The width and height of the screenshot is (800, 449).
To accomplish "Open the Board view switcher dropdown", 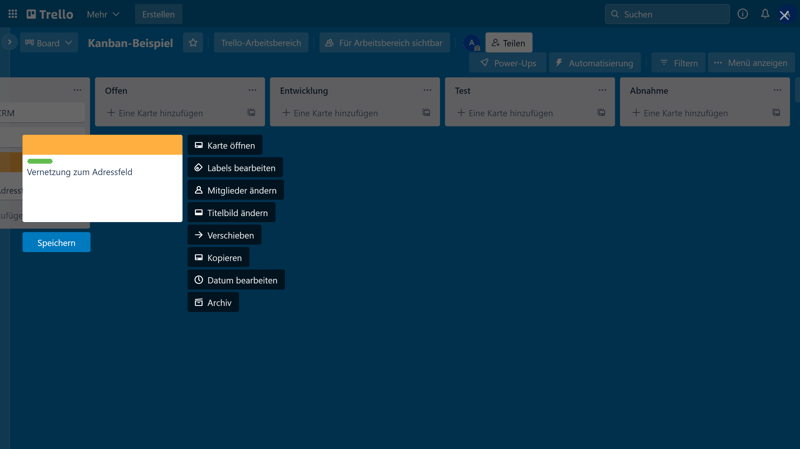I will click(48, 43).
